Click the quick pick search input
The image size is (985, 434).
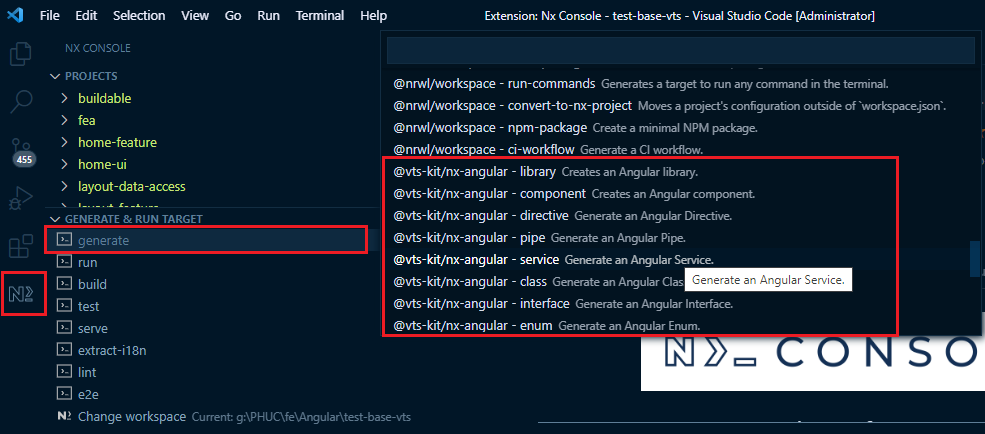(x=680, y=50)
